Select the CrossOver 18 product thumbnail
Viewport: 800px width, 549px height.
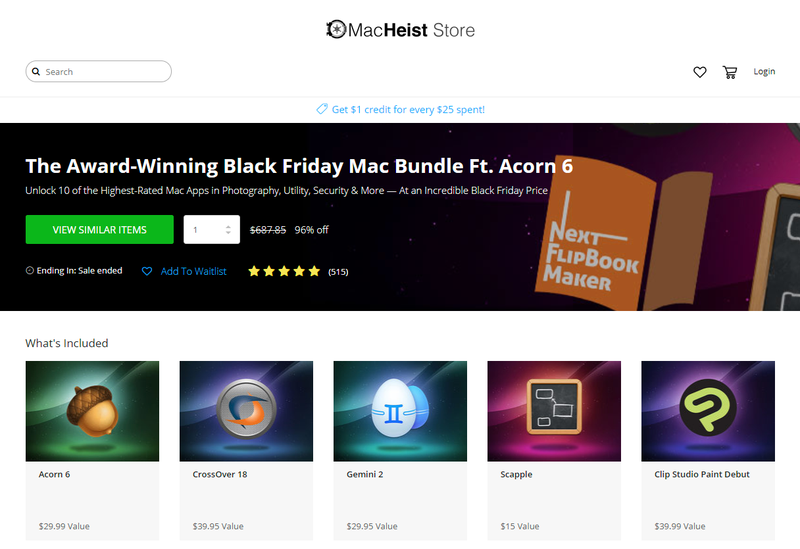[246, 411]
